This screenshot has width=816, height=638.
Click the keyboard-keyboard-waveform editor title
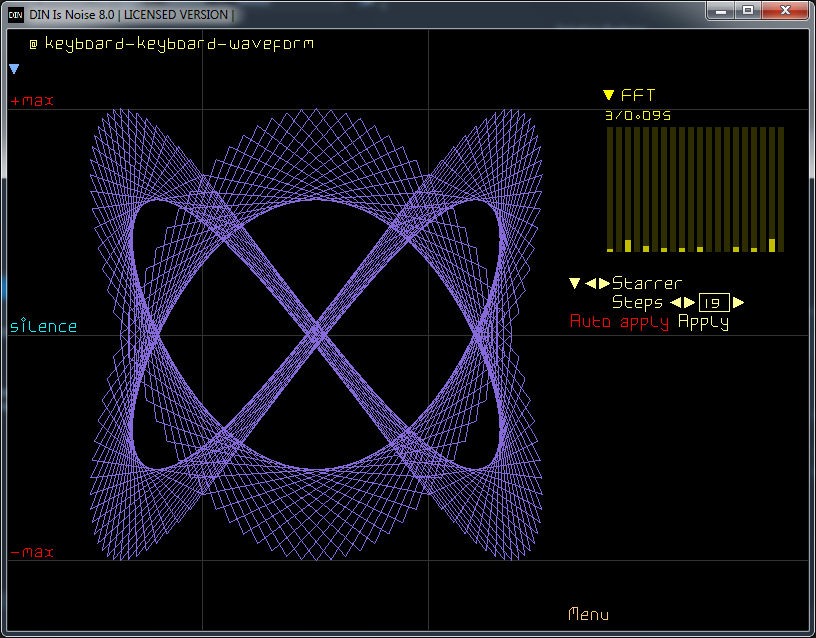tap(179, 44)
